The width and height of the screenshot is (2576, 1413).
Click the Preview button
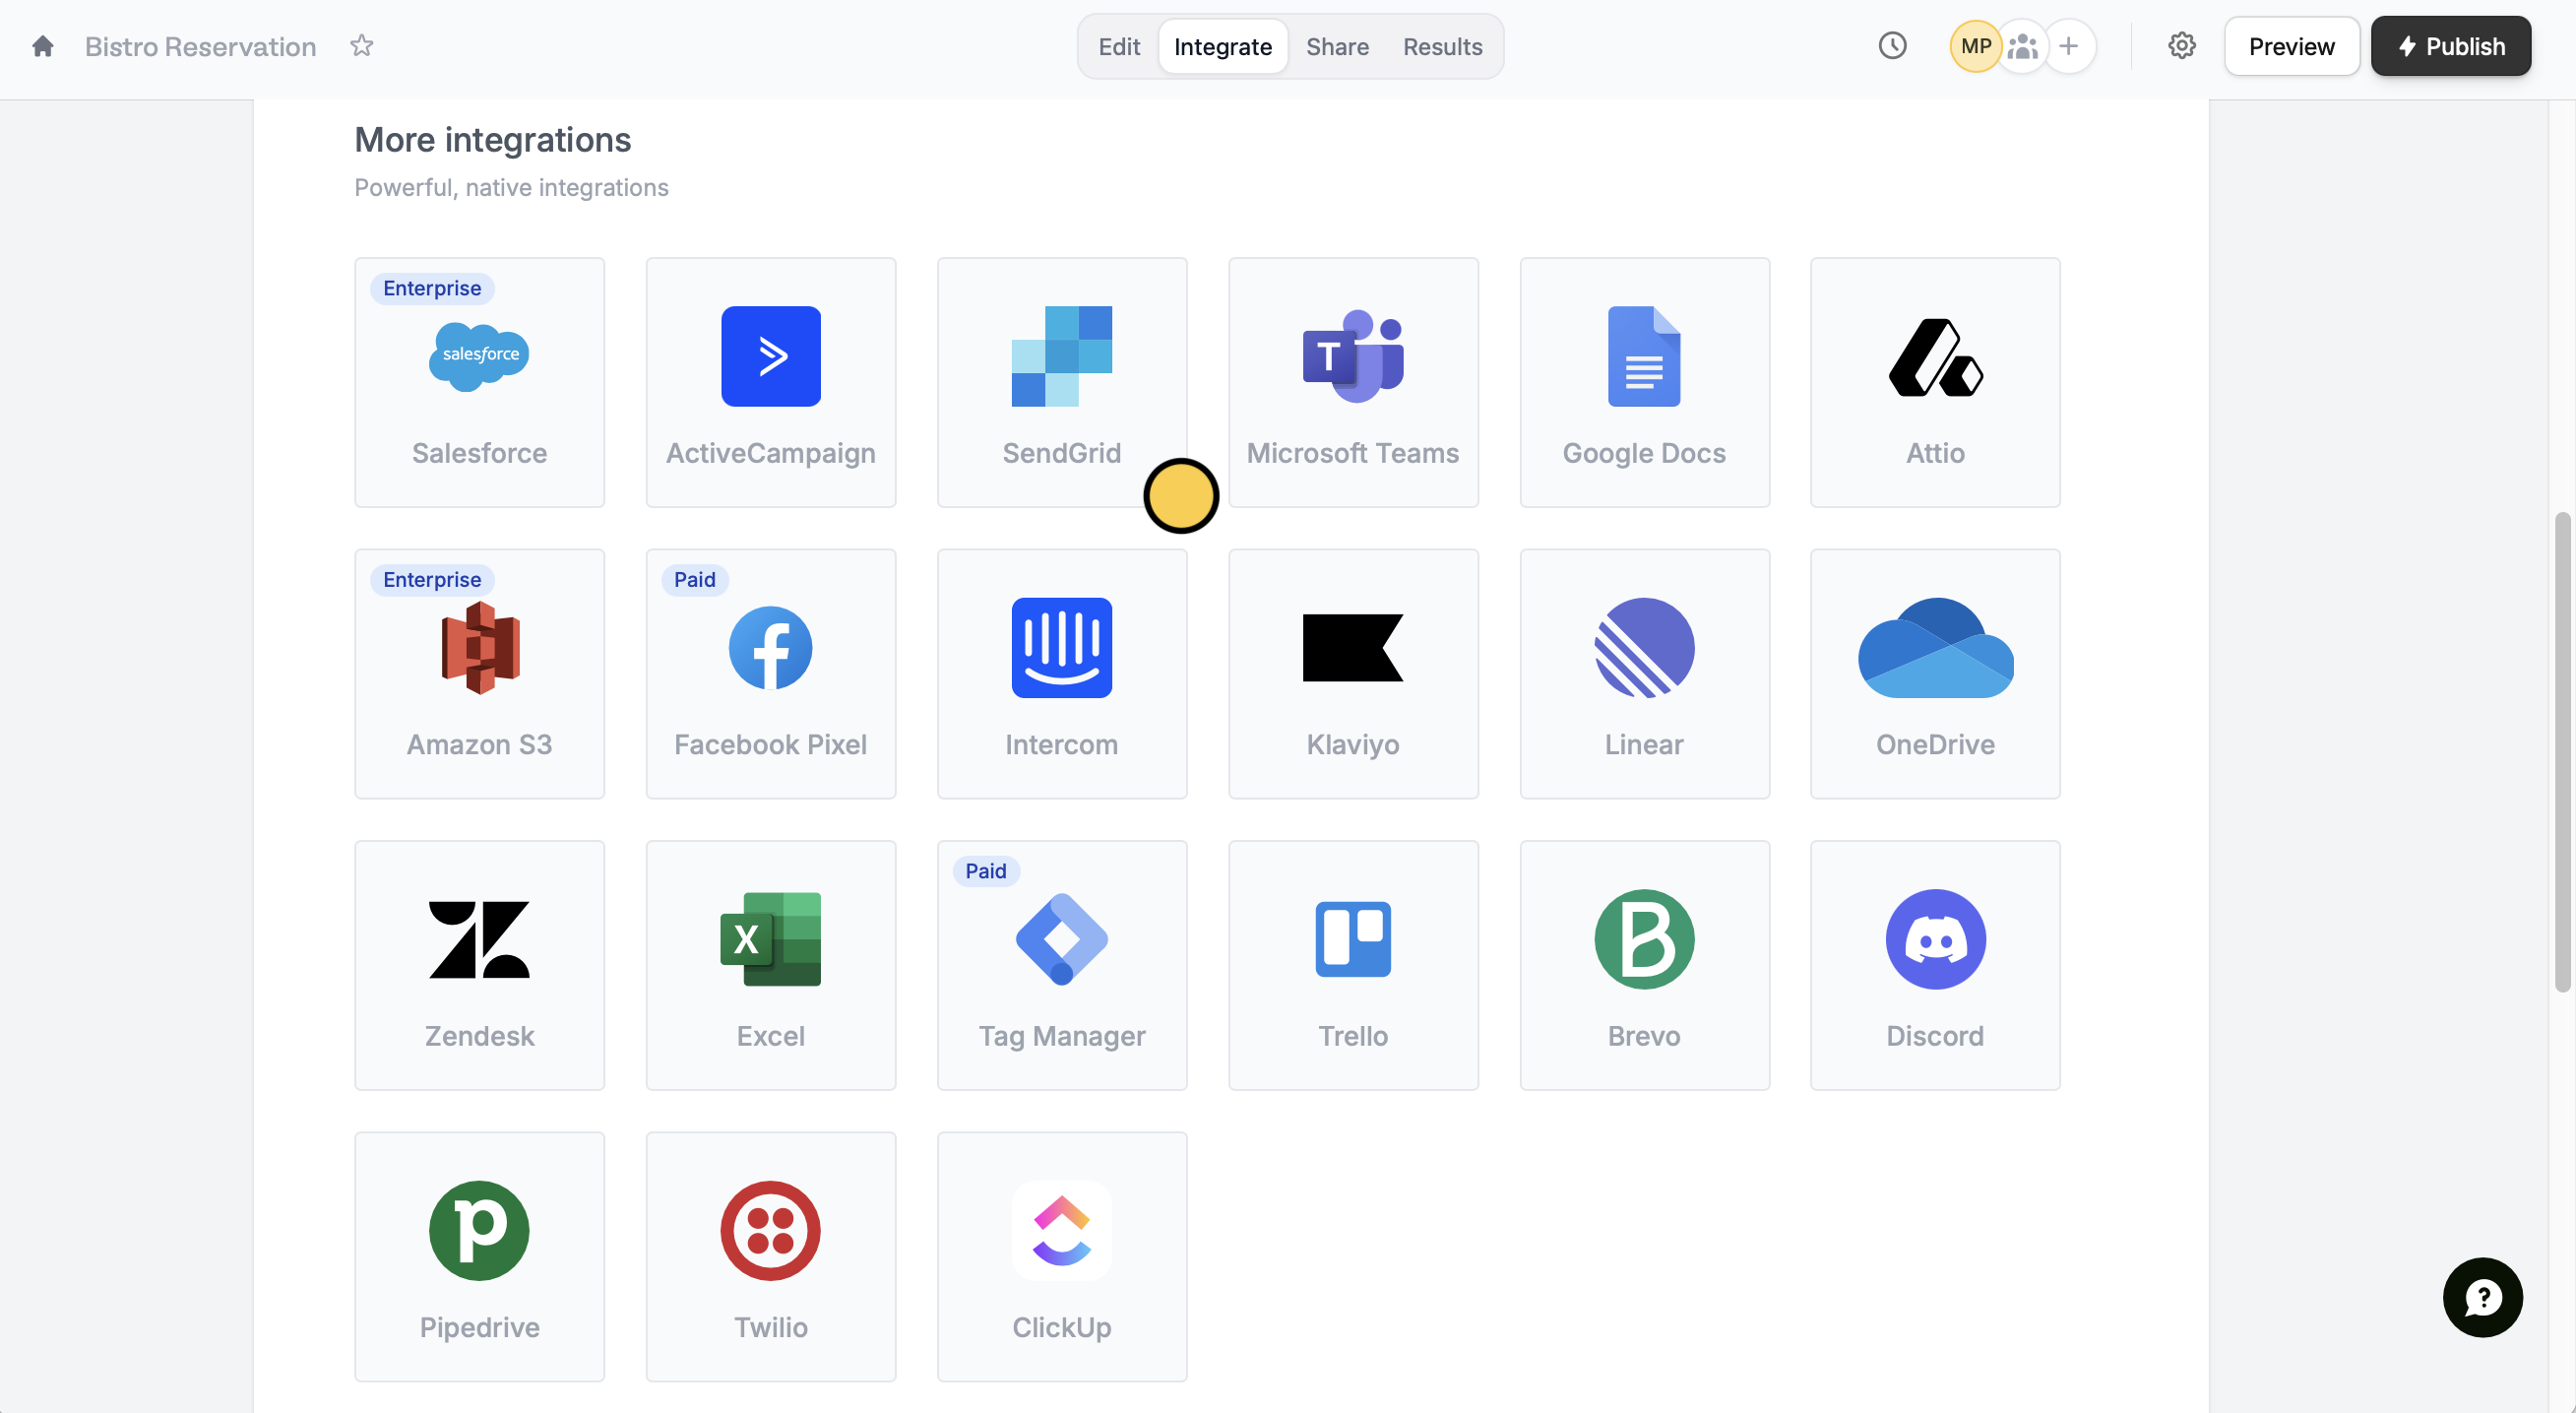2290,47
